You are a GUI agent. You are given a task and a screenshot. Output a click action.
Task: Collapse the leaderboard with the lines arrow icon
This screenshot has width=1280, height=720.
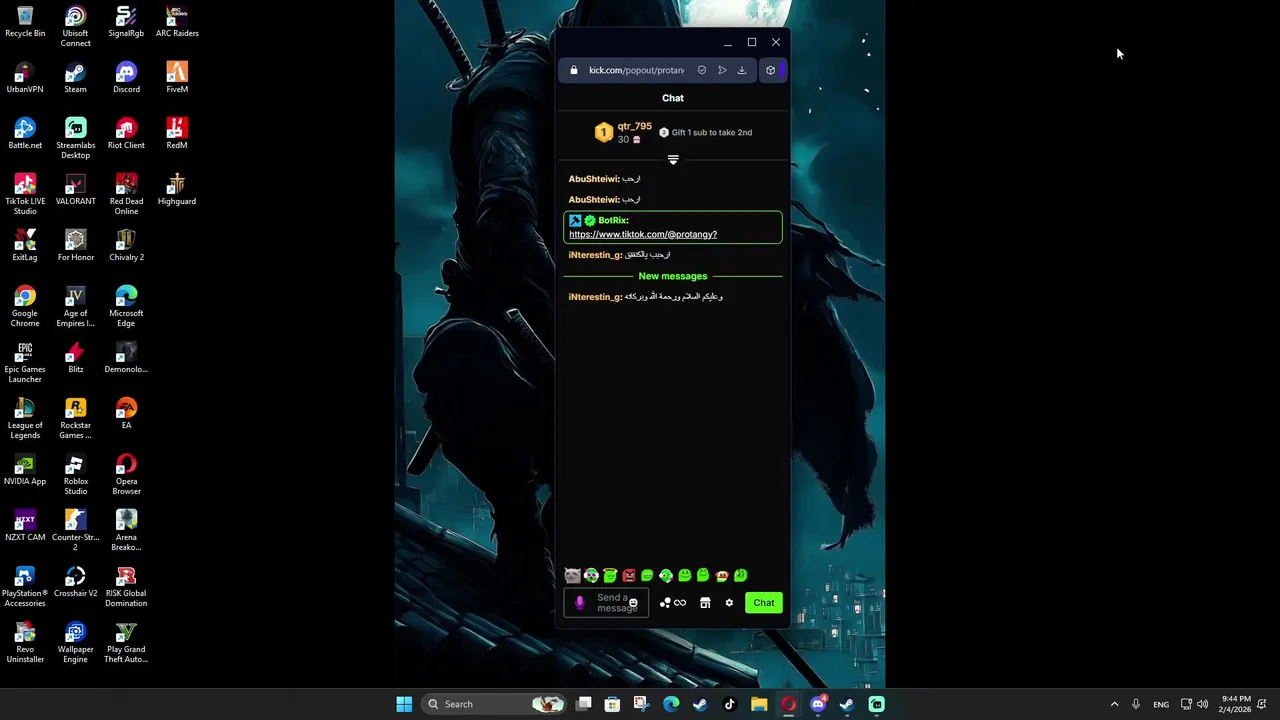click(673, 160)
